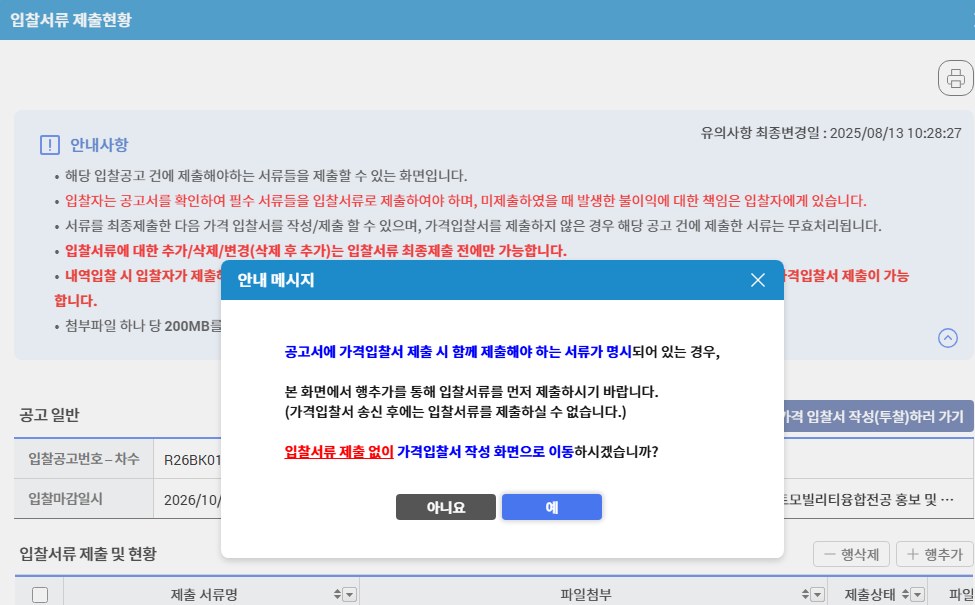Click the 입찰마감일시 label cell
The width and height of the screenshot is (975, 605).
(x=84, y=499)
